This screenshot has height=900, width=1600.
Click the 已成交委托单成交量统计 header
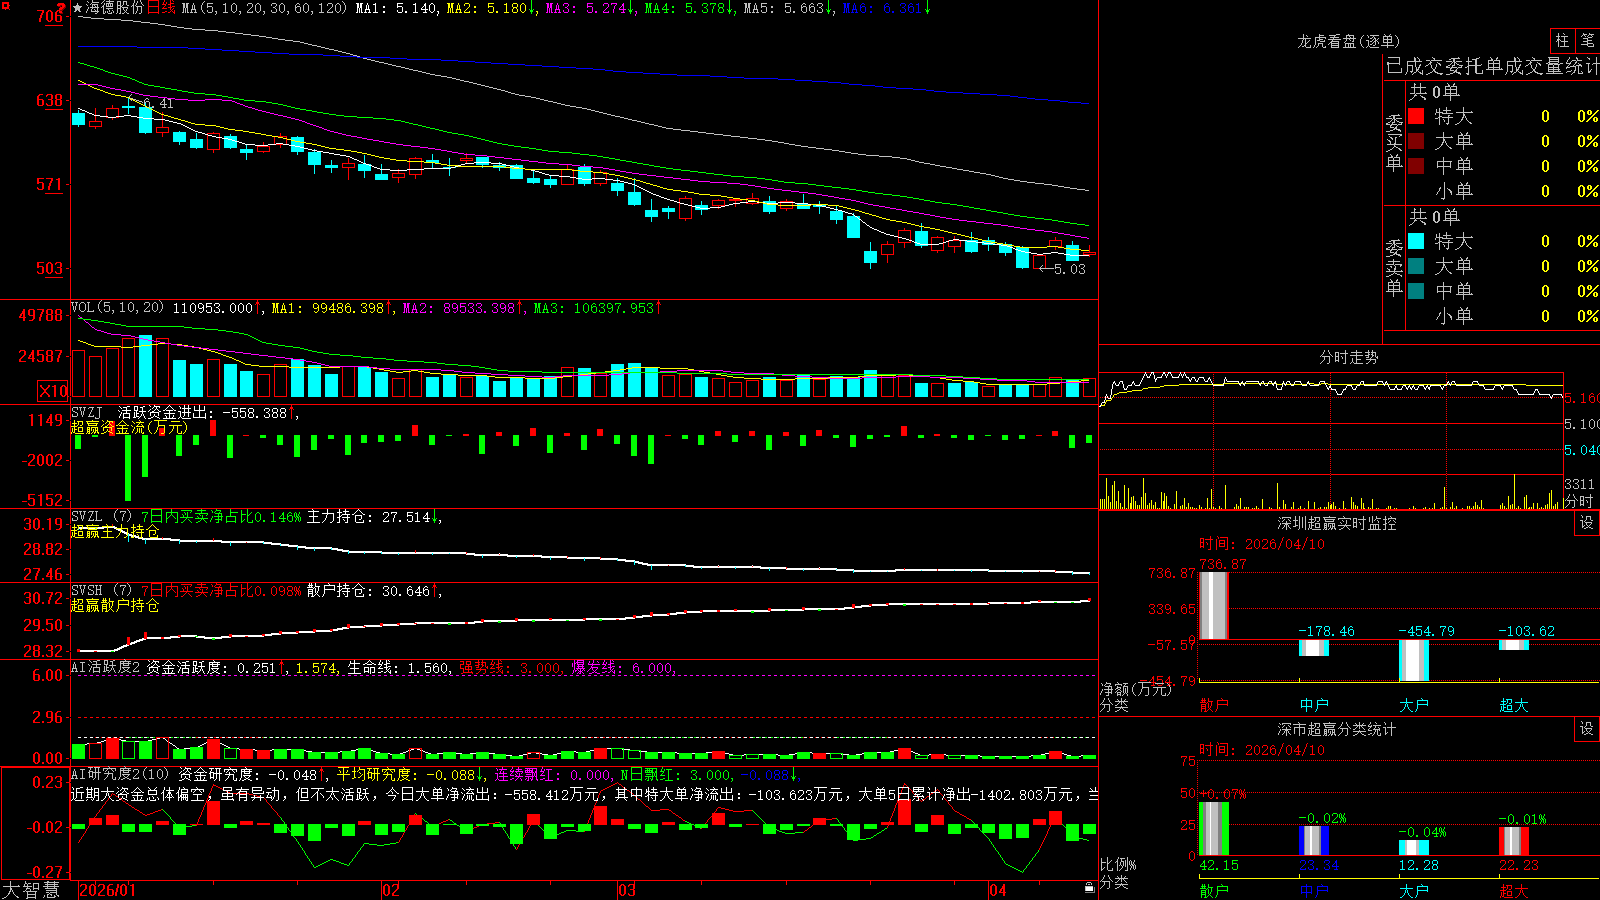pyautogui.click(x=1492, y=66)
